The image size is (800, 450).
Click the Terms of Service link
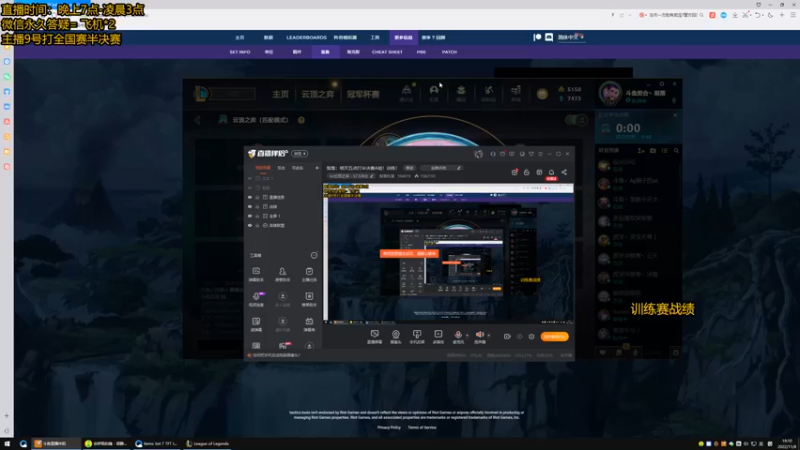coord(422,428)
